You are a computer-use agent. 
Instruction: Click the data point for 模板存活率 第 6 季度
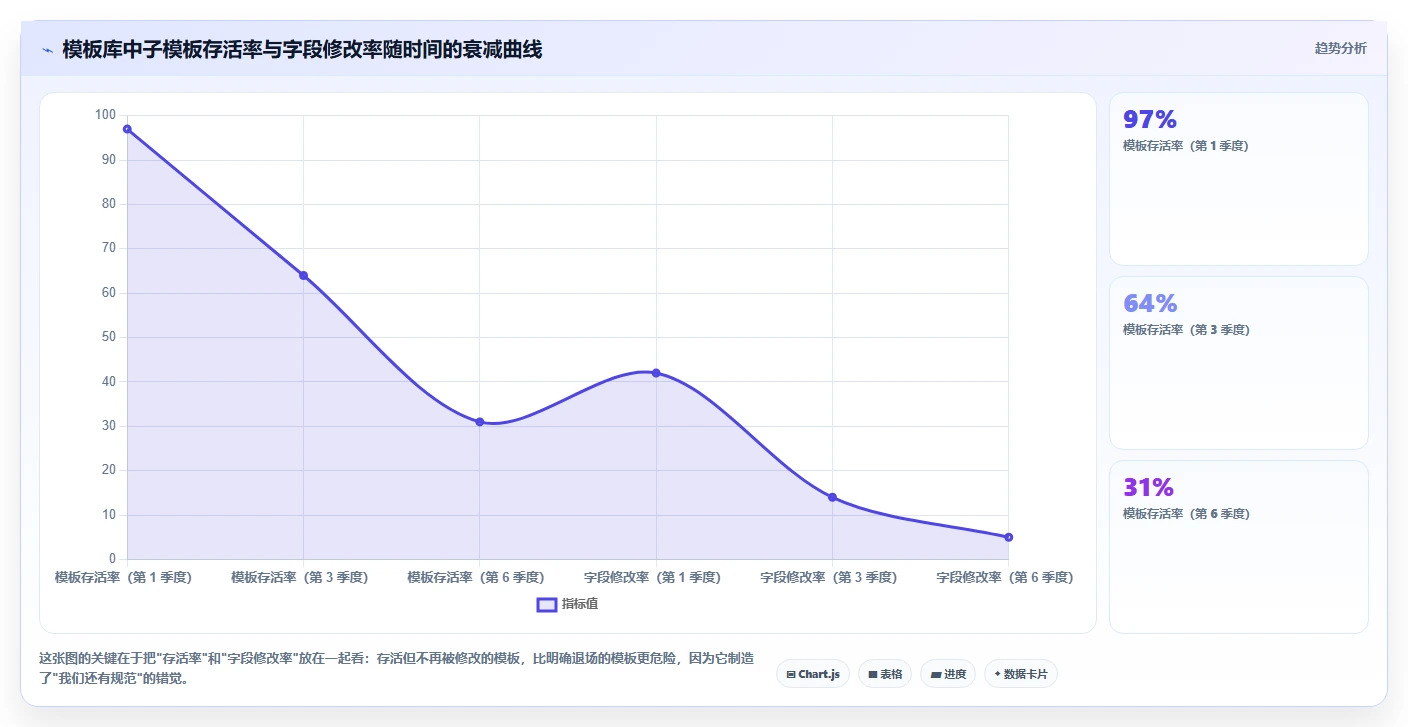(x=480, y=422)
